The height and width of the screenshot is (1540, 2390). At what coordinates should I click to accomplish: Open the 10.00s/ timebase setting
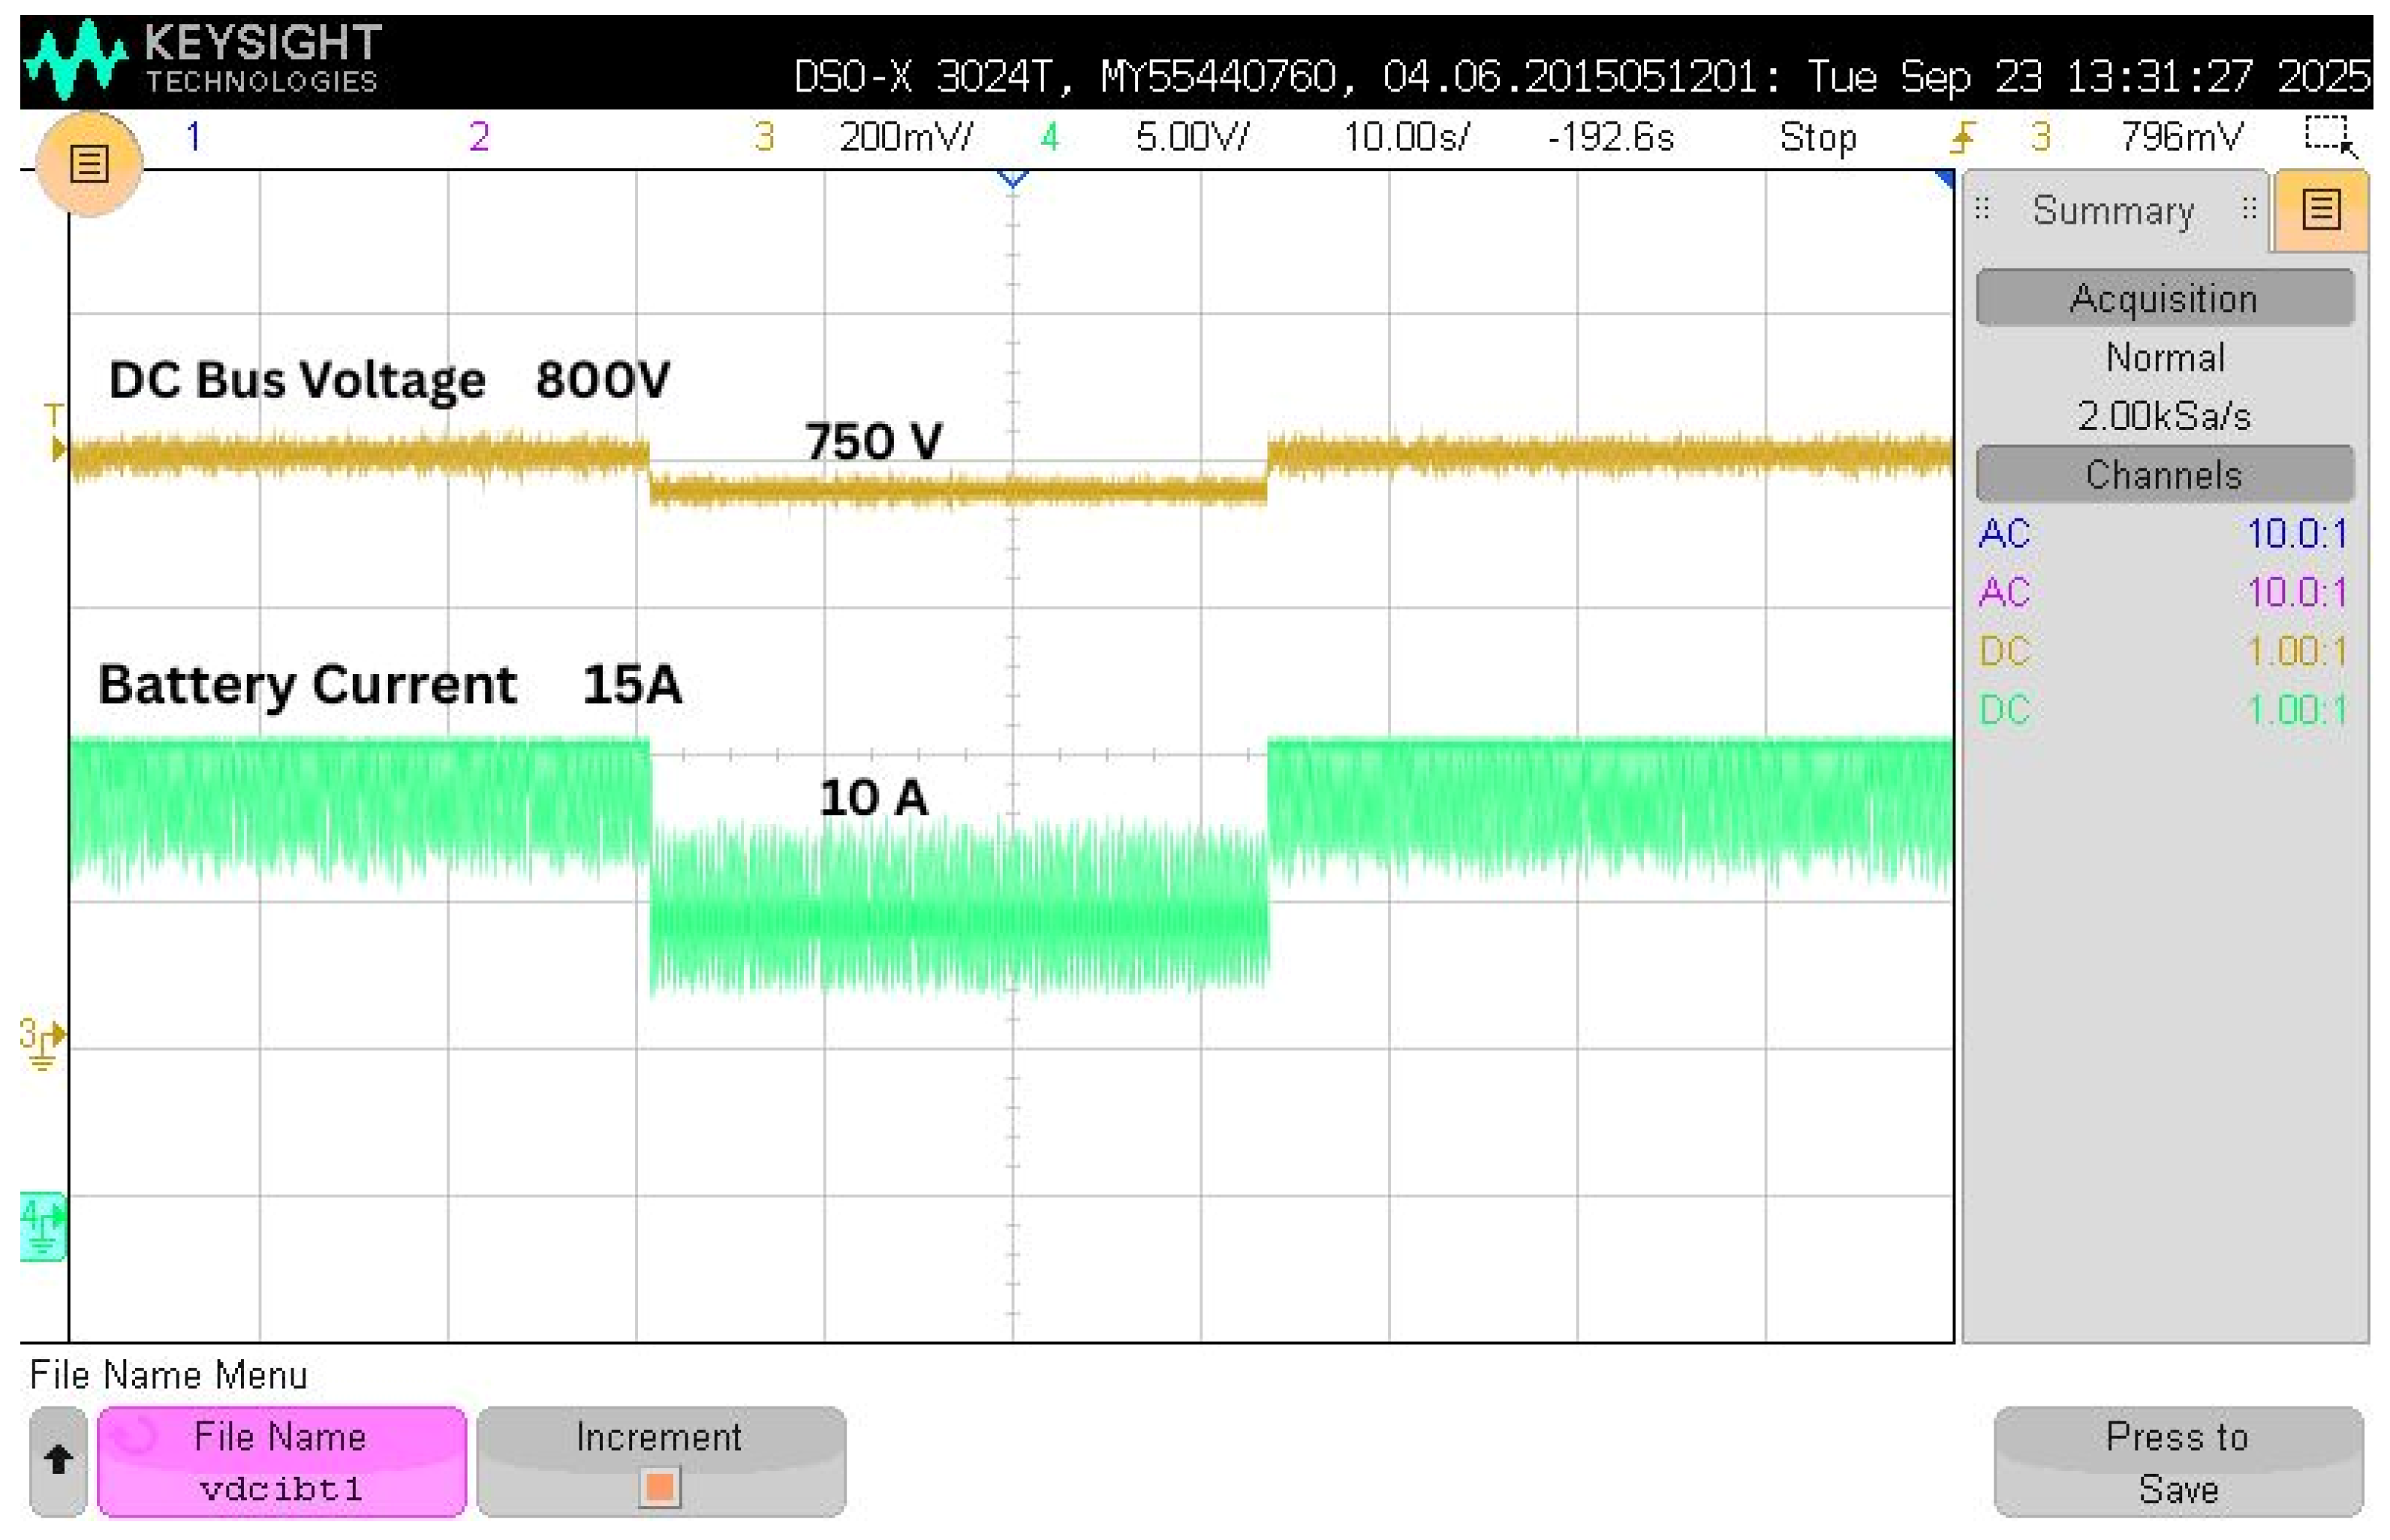point(1405,136)
